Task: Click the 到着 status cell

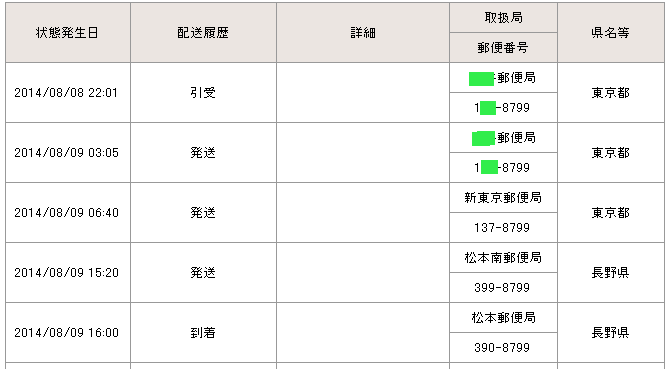Action: 203,332
